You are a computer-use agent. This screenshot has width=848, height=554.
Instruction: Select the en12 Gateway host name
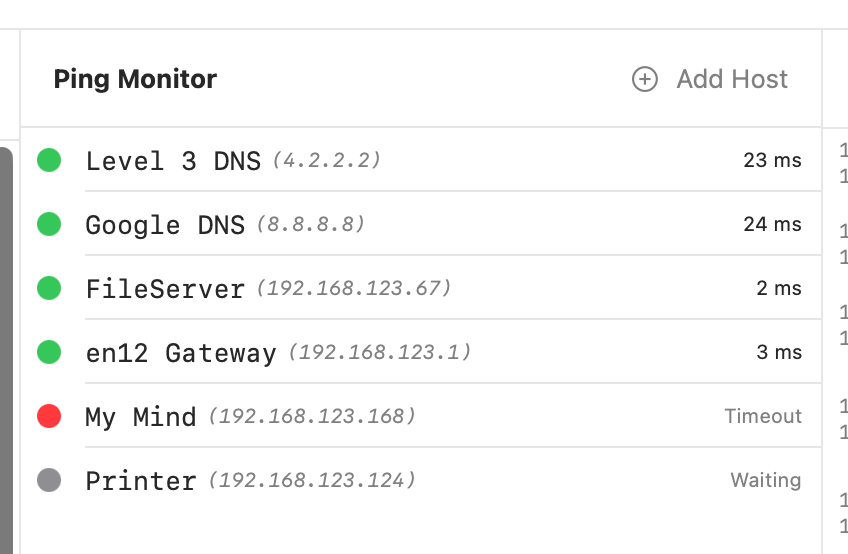181,353
